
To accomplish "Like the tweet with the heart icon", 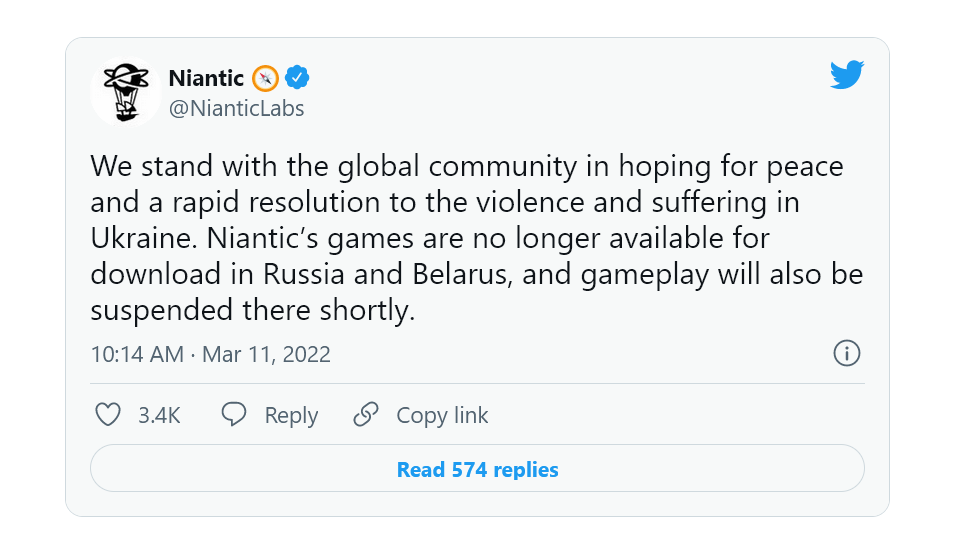I will point(107,415).
